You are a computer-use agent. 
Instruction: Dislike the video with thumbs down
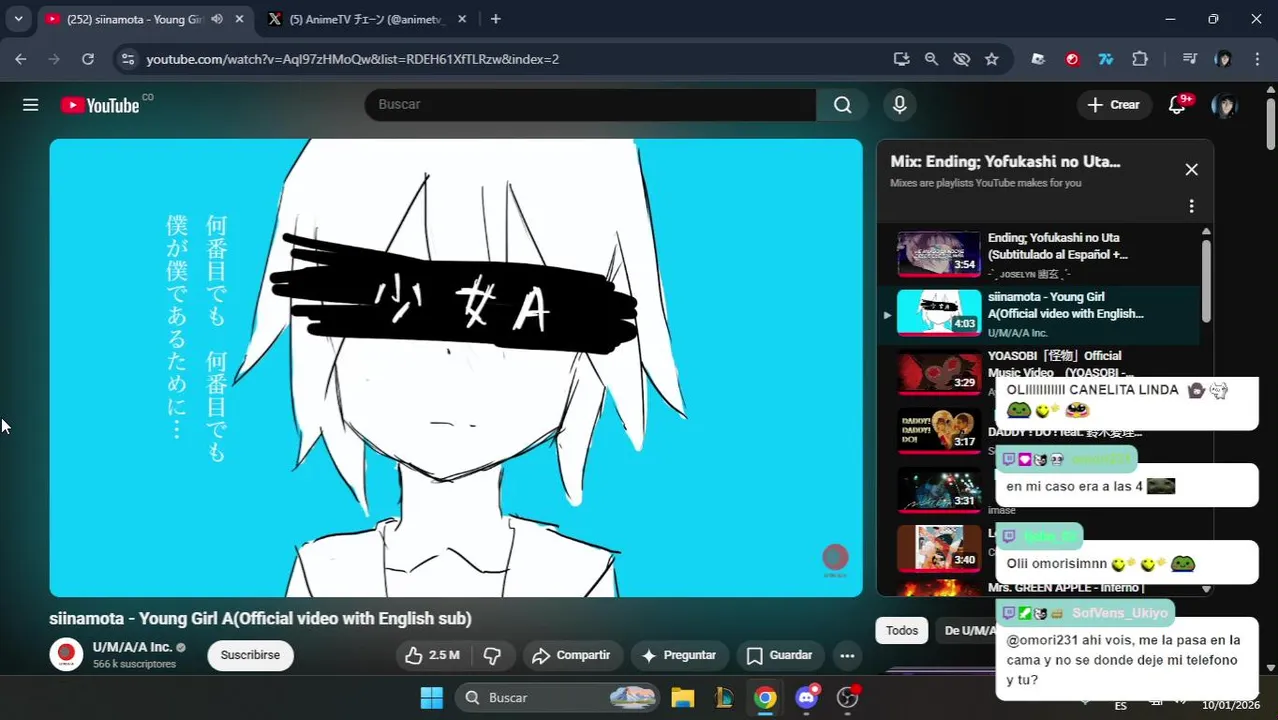point(492,655)
